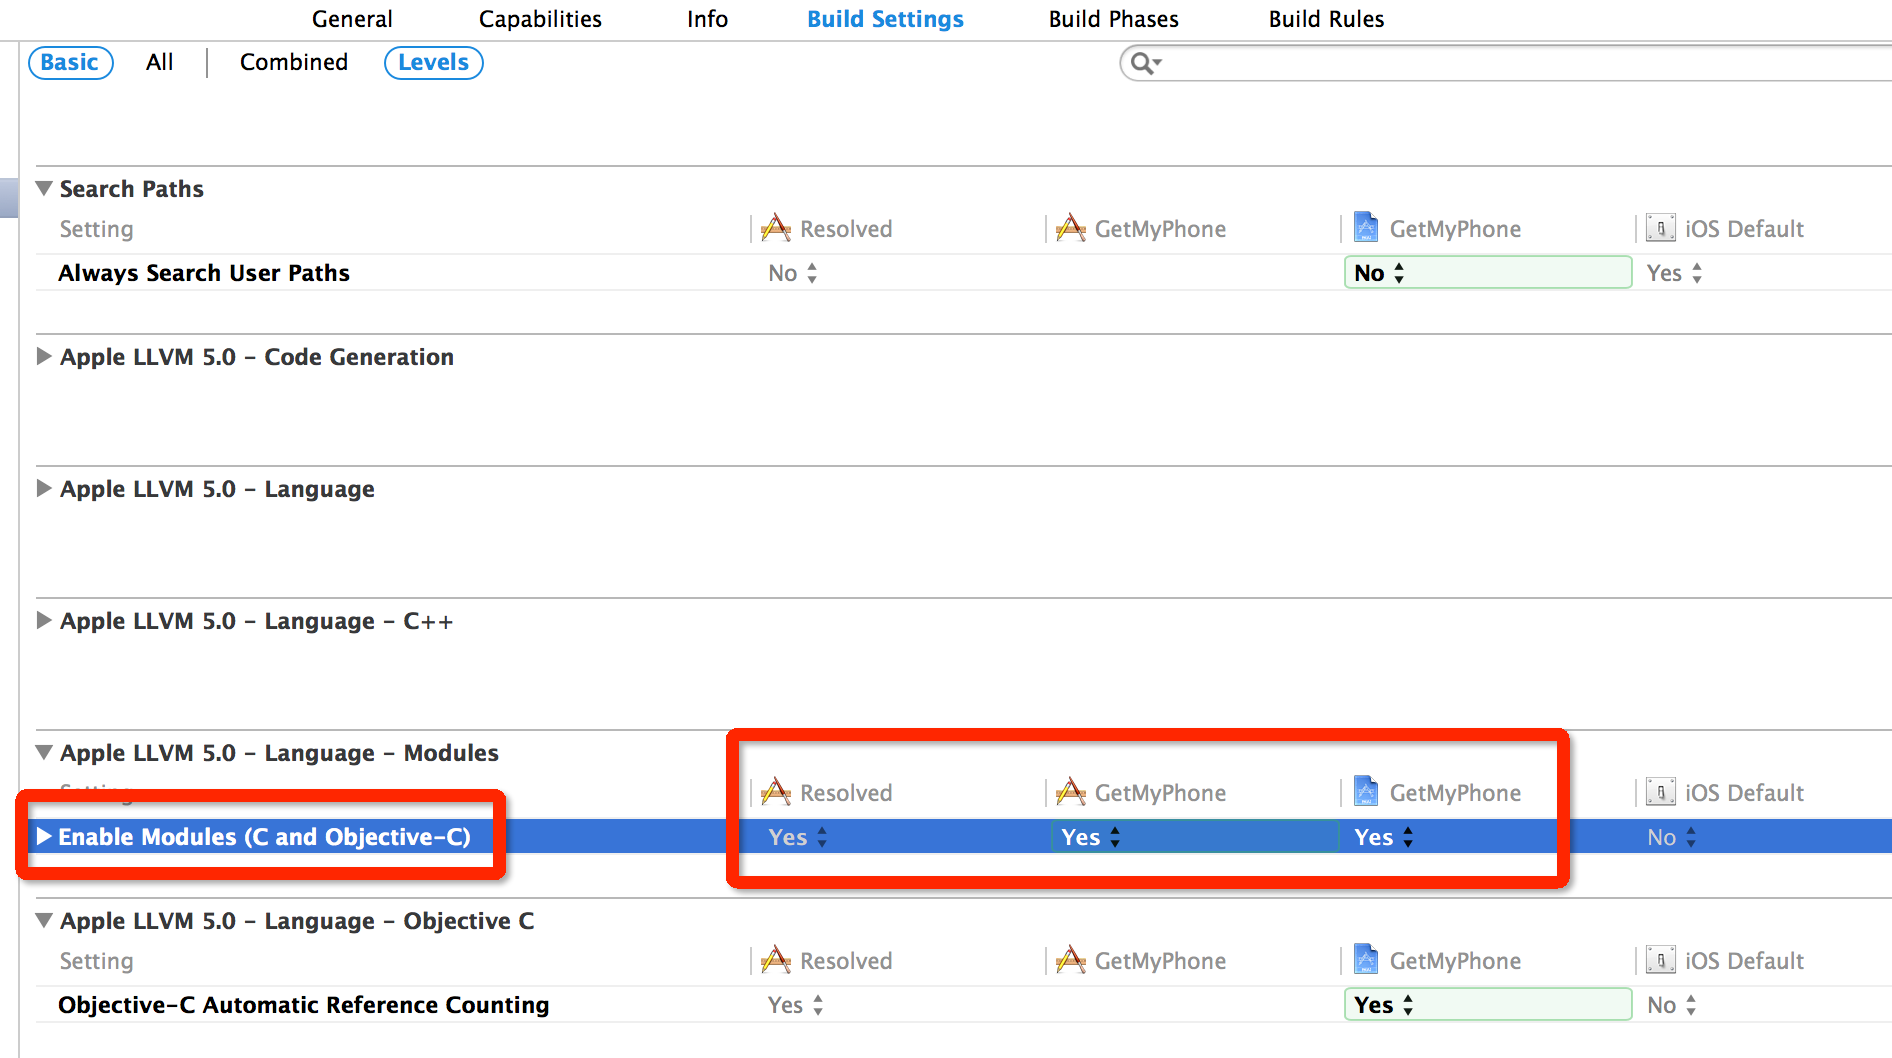Click Resolved icon in Modules header
1892x1058 pixels.
776,792
